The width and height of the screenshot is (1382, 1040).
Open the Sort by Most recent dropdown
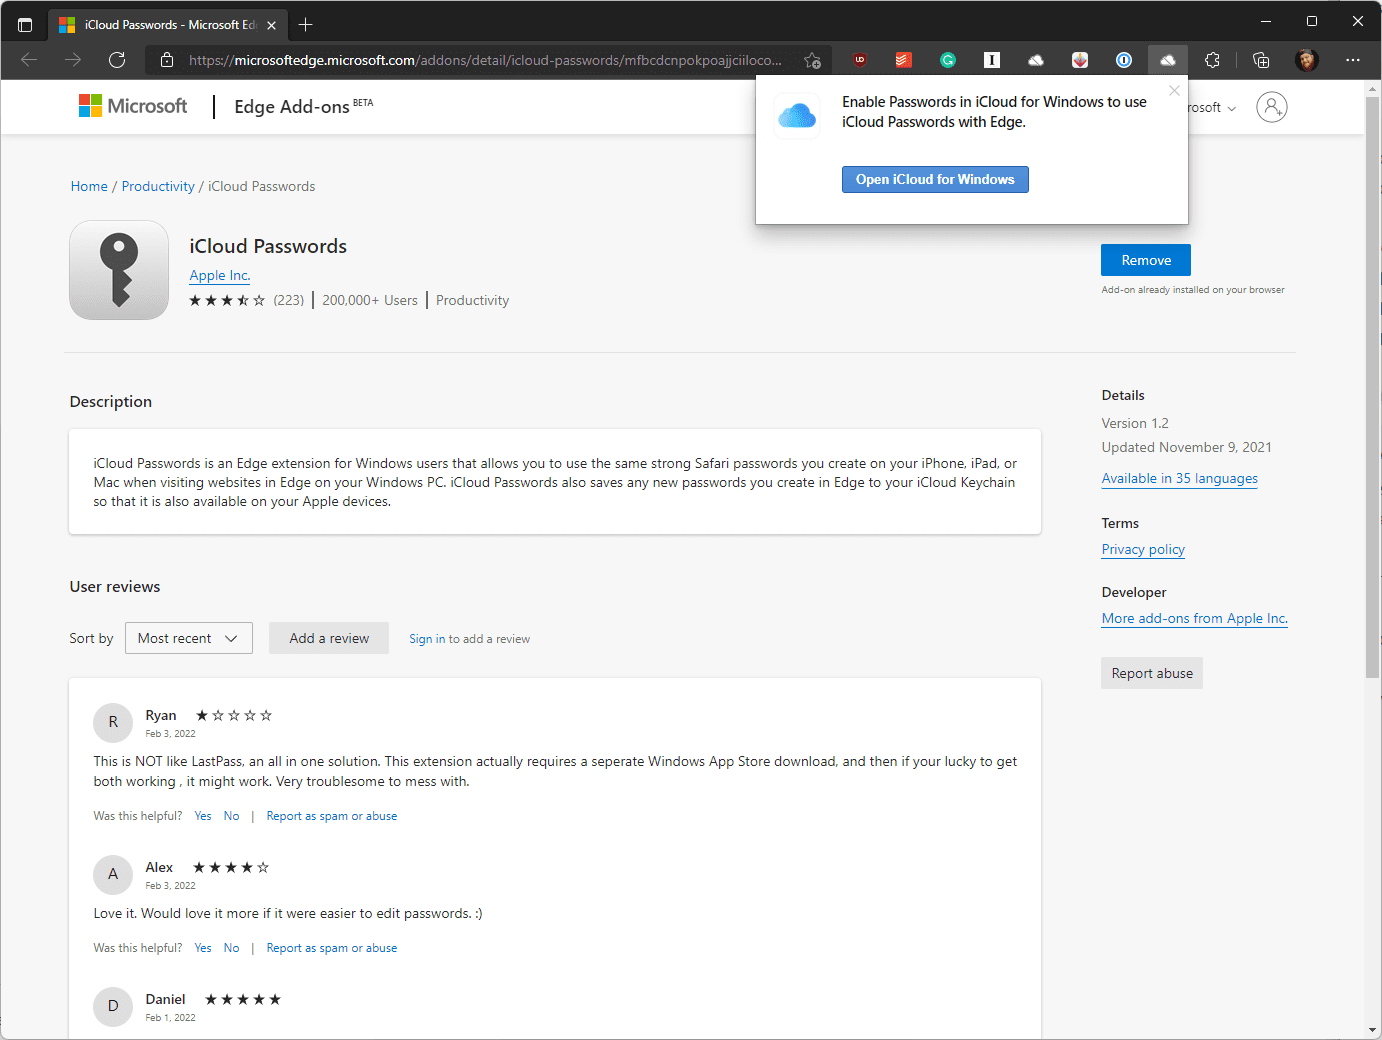[x=189, y=638]
